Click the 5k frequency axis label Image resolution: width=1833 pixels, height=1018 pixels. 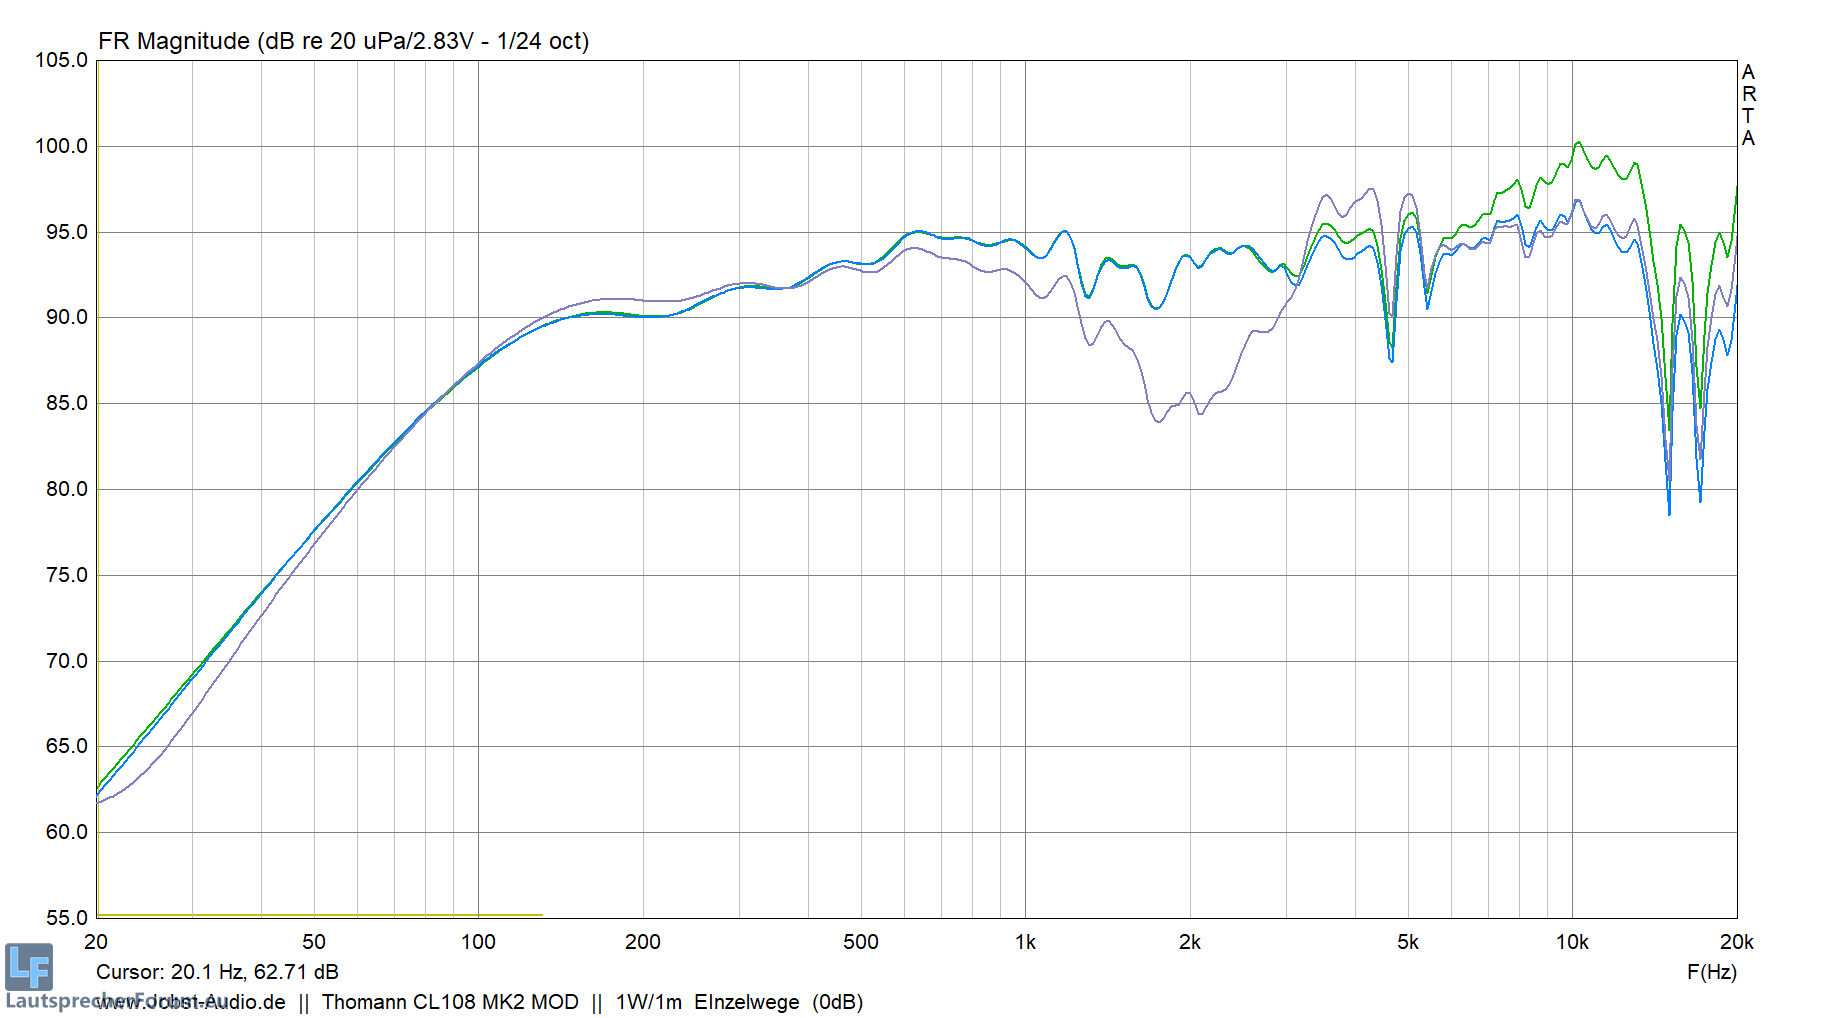click(x=1408, y=942)
